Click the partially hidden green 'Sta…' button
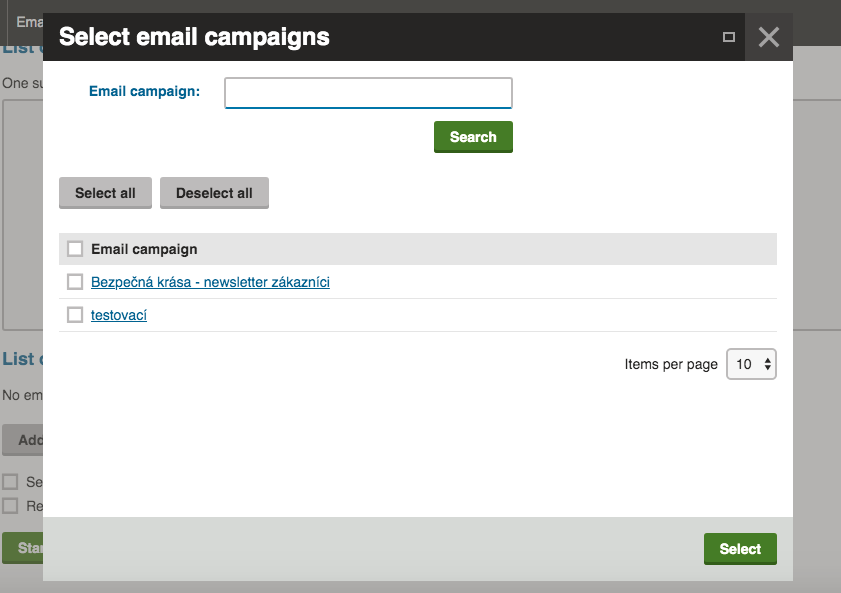Image resolution: width=841 pixels, height=593 pixels. (x=22, y=548)
